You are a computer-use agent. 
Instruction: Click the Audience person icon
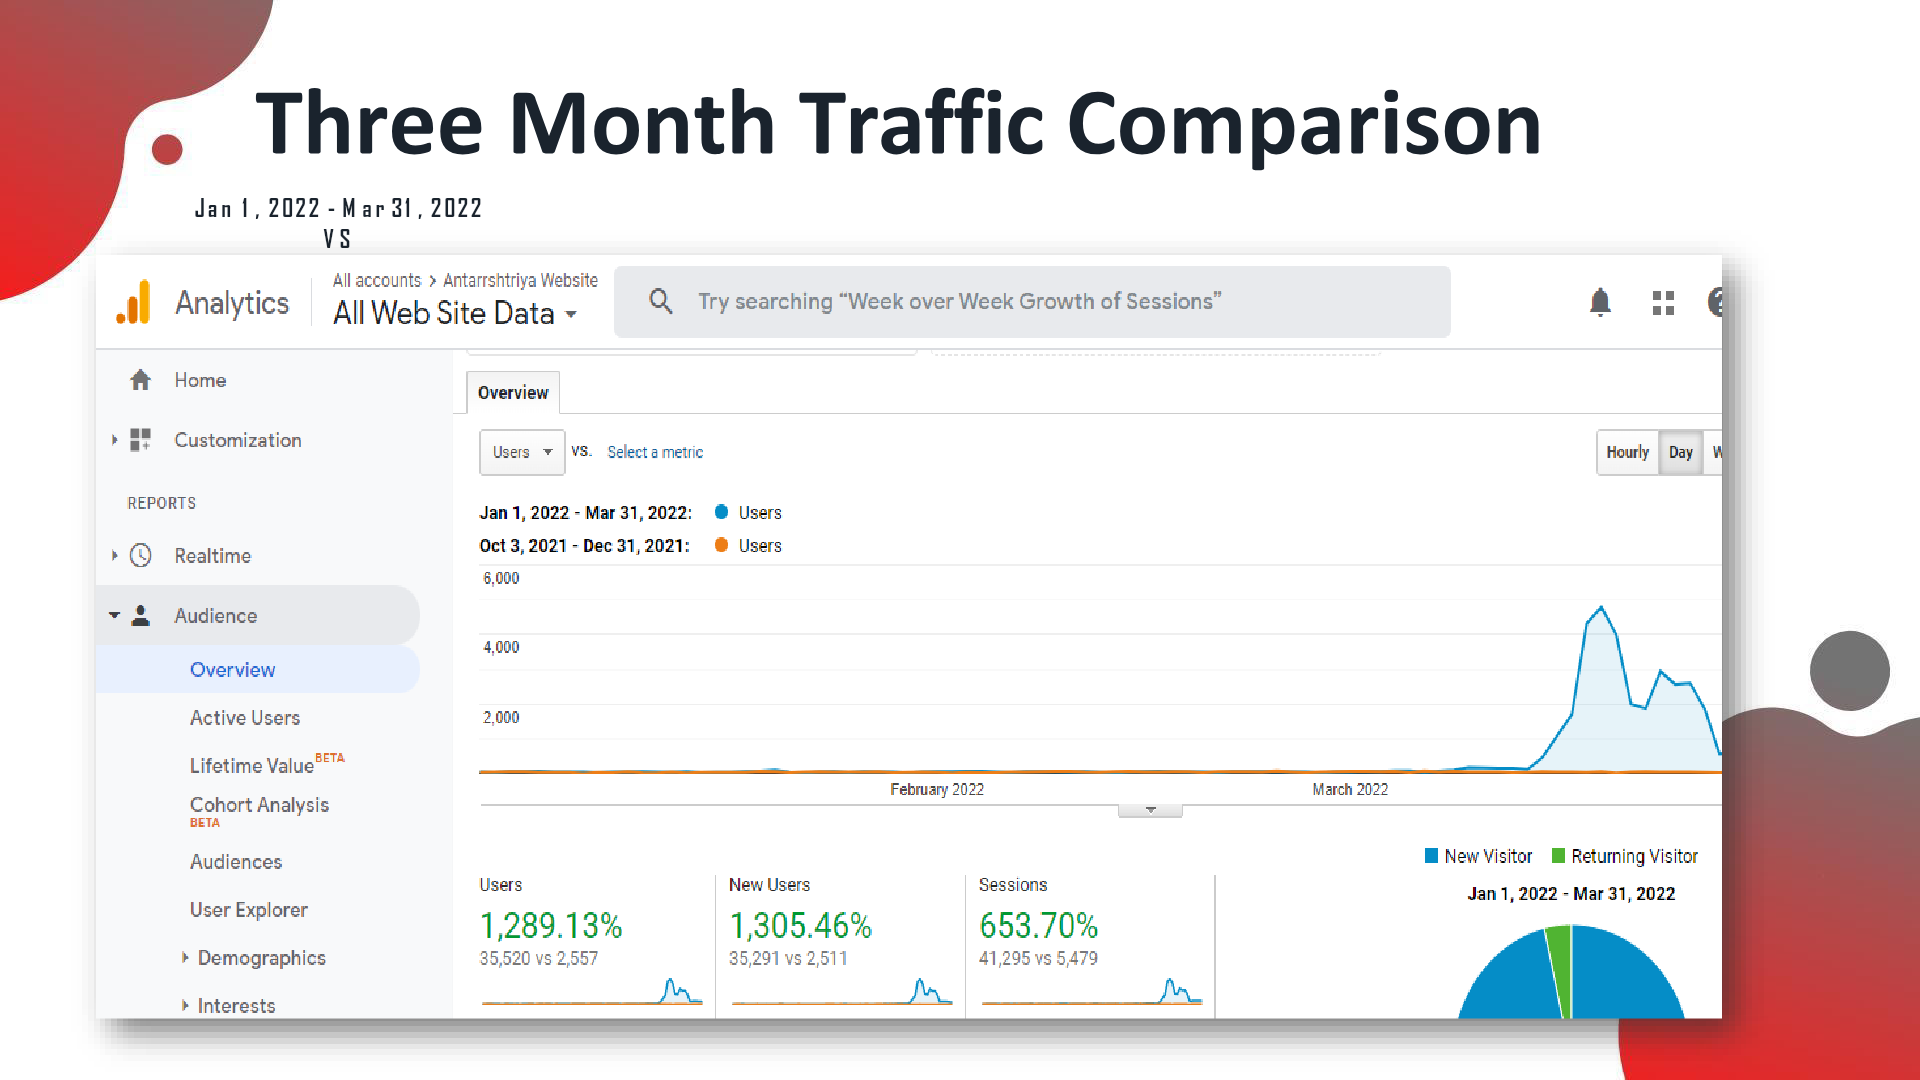[x=141, y=616]
